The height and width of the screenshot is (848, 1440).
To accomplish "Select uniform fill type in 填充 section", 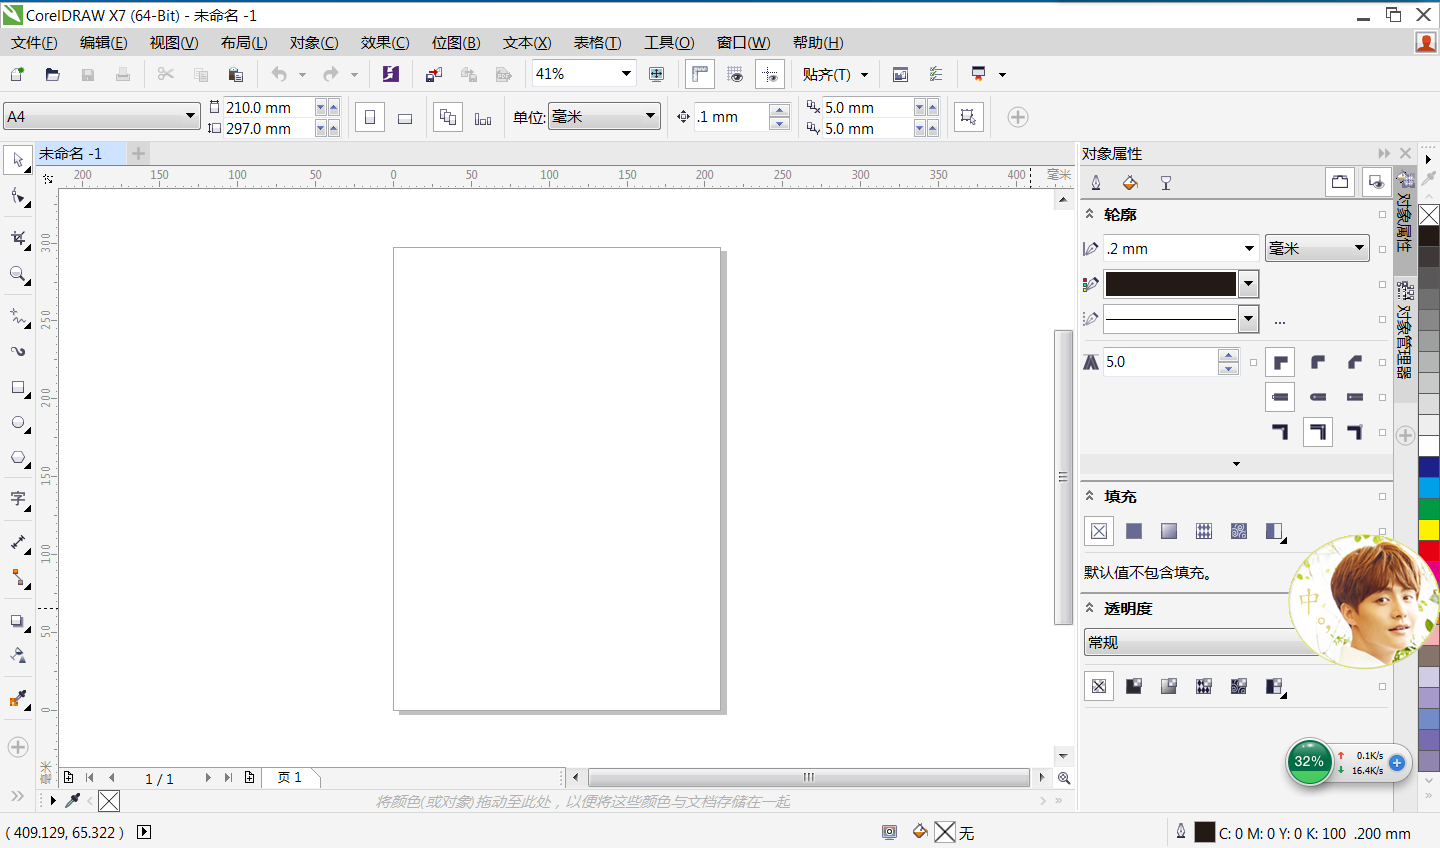I will click(1134, 531).
